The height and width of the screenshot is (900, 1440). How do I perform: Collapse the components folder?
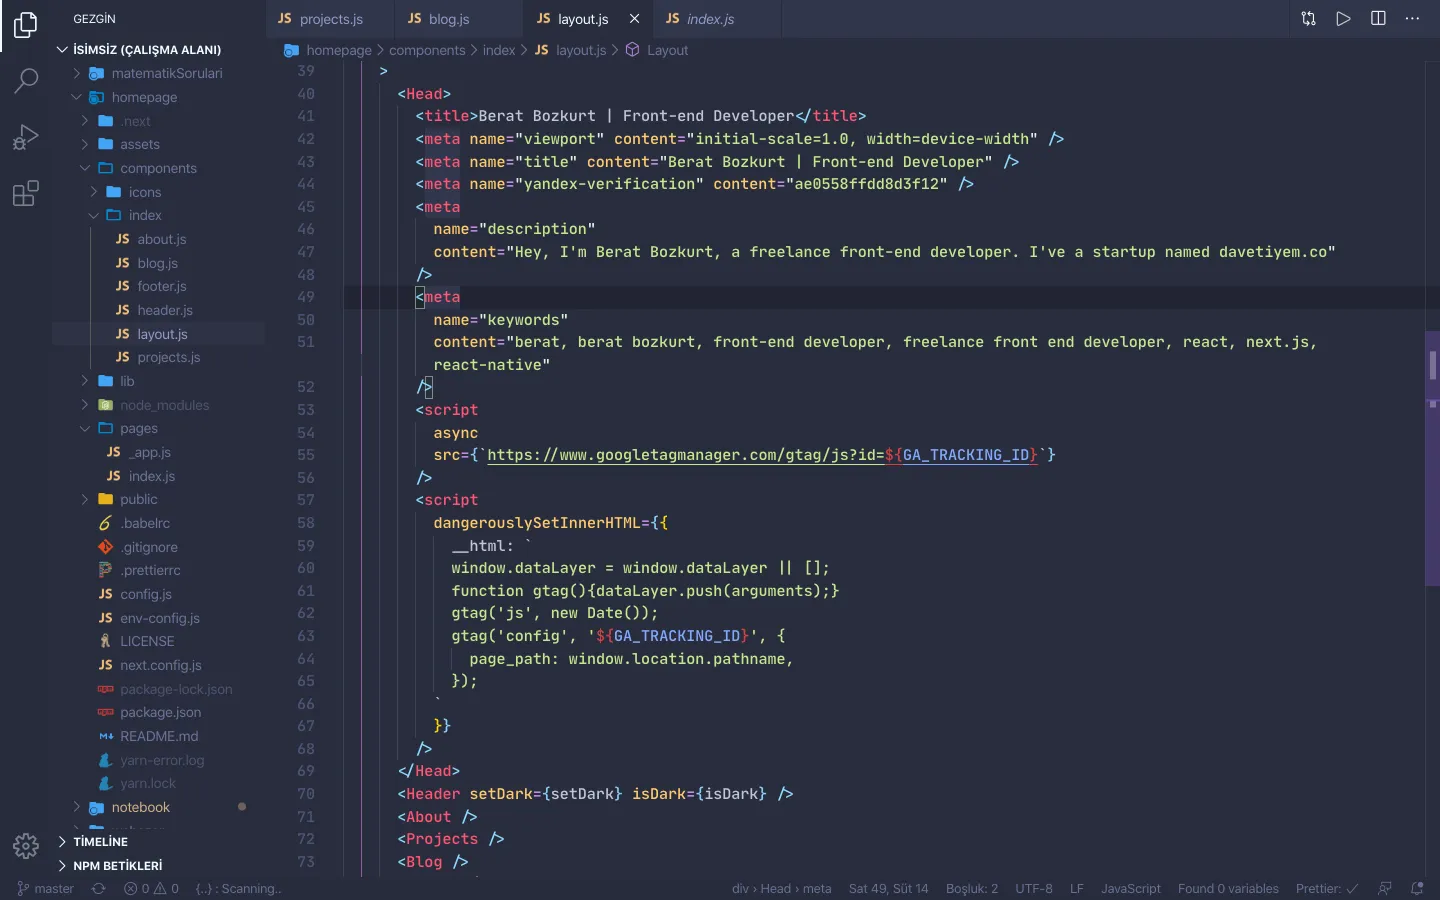tap(158, 168)
